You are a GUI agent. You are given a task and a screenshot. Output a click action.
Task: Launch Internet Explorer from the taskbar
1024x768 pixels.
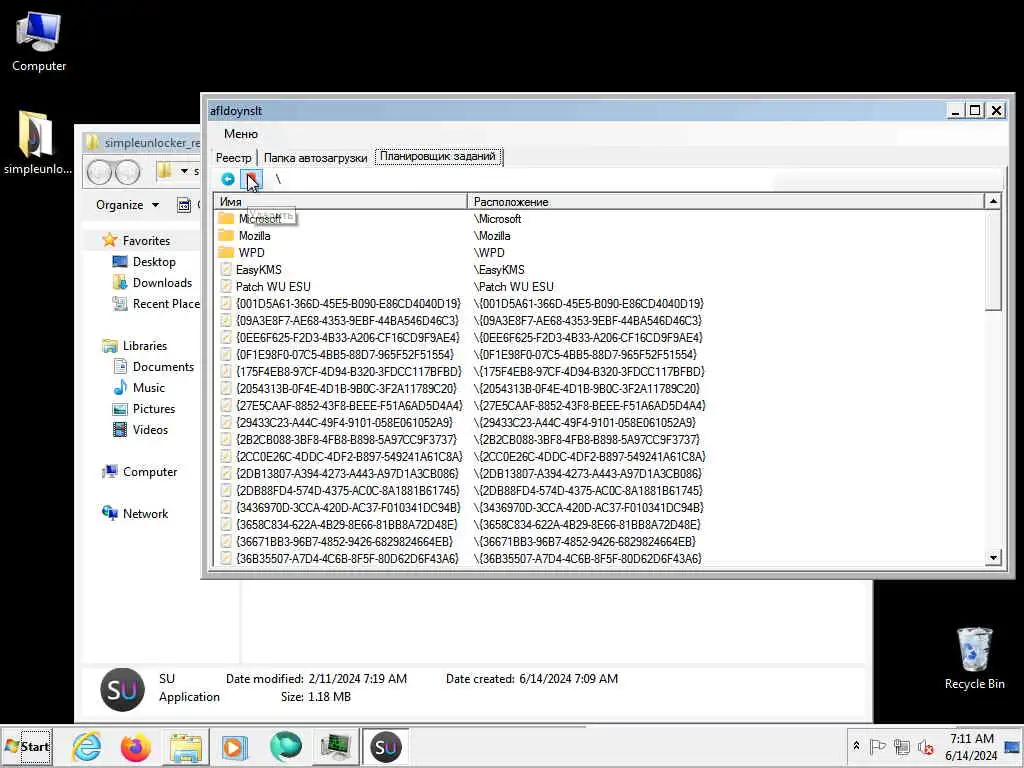[86, 746]
